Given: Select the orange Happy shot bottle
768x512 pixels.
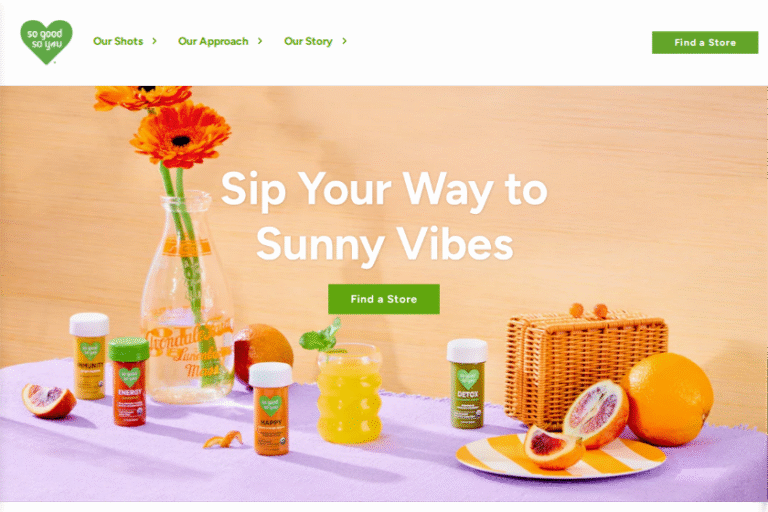Looking at the screenshot, I should coord(270,409).
